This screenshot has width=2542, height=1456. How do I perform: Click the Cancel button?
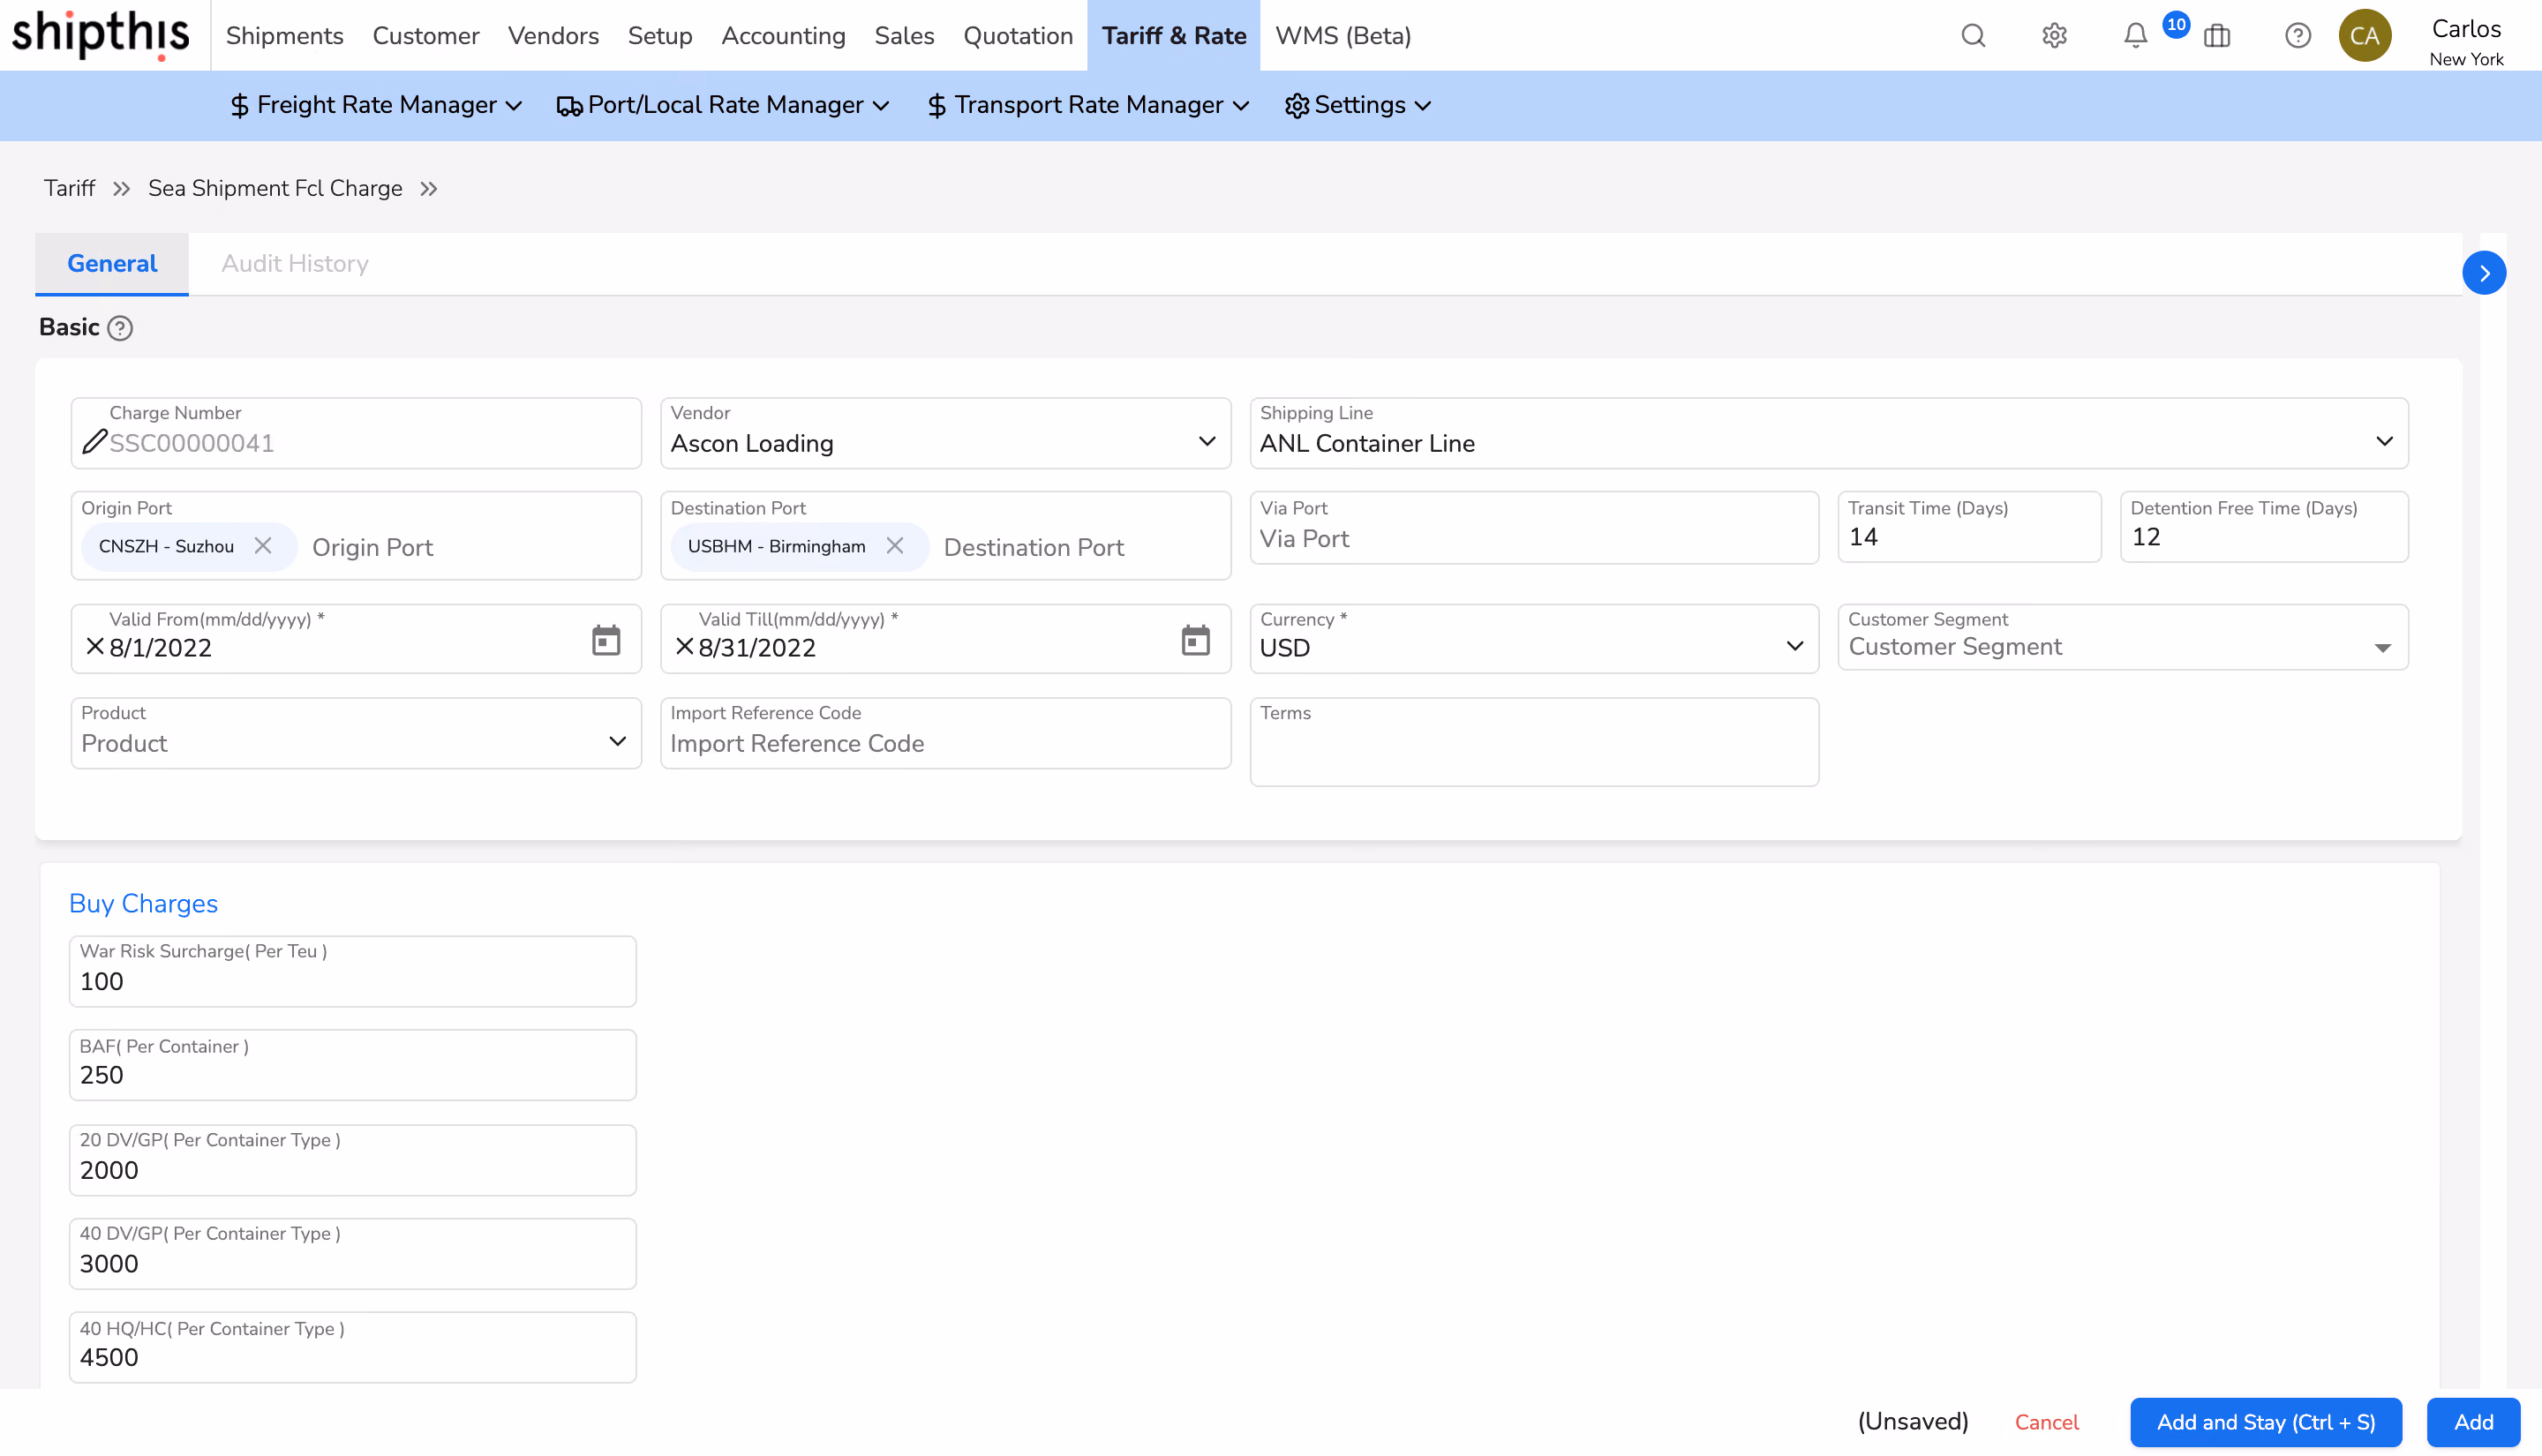point(2046,1422)
